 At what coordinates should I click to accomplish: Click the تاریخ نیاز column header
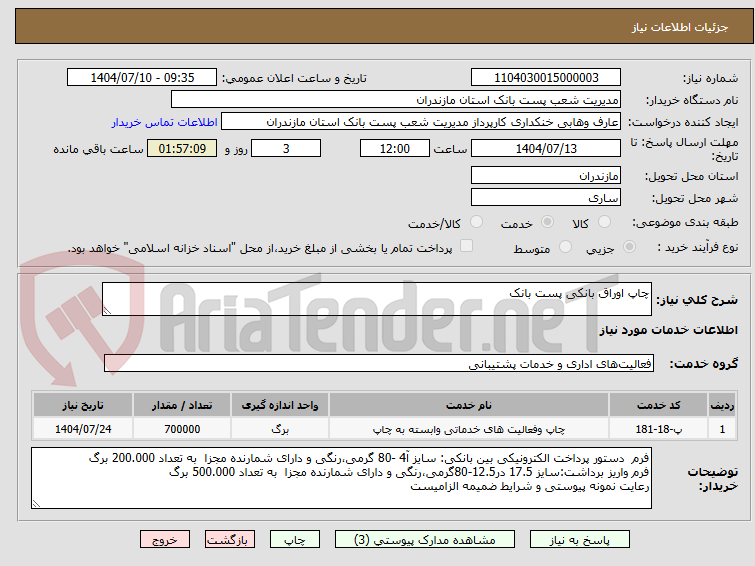pos(83,405)
